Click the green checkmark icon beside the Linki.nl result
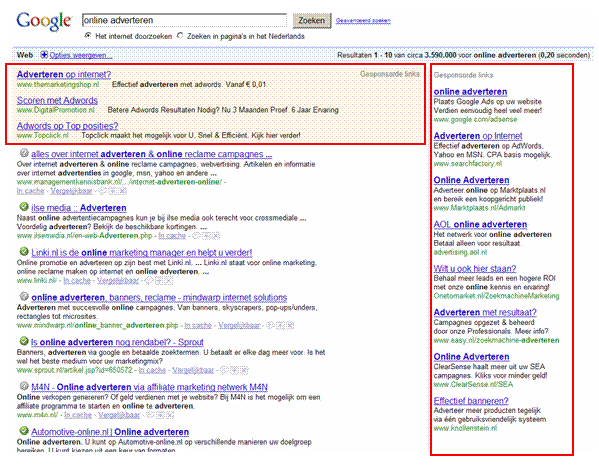This screenshot has width=599, height=473. (x=24, y=251)
